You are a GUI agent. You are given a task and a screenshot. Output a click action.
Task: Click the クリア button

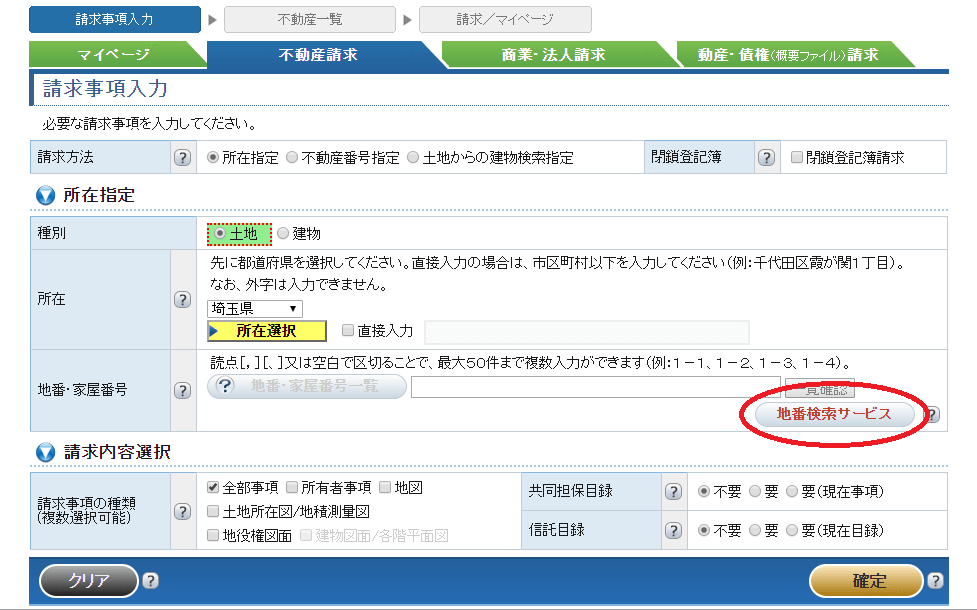coord(88,581)
